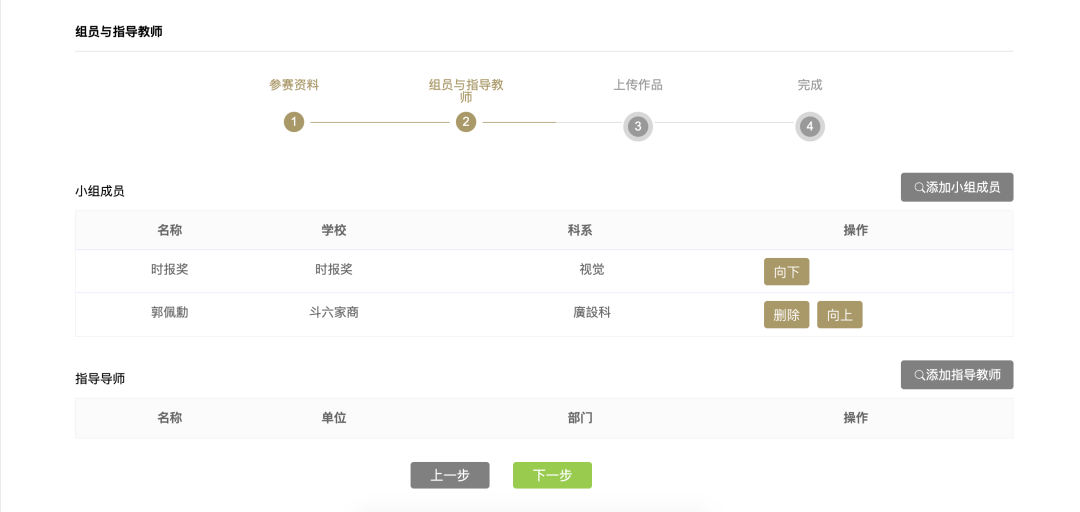Viewport: 1080px width, 512px height.
Task: Click 名称 header in 指导导师 table
Action: click(169, 418)
